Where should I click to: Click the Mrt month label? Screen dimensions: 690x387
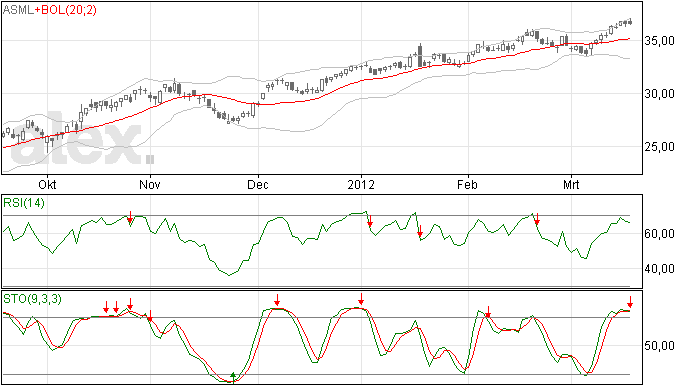tap(571, 184)
